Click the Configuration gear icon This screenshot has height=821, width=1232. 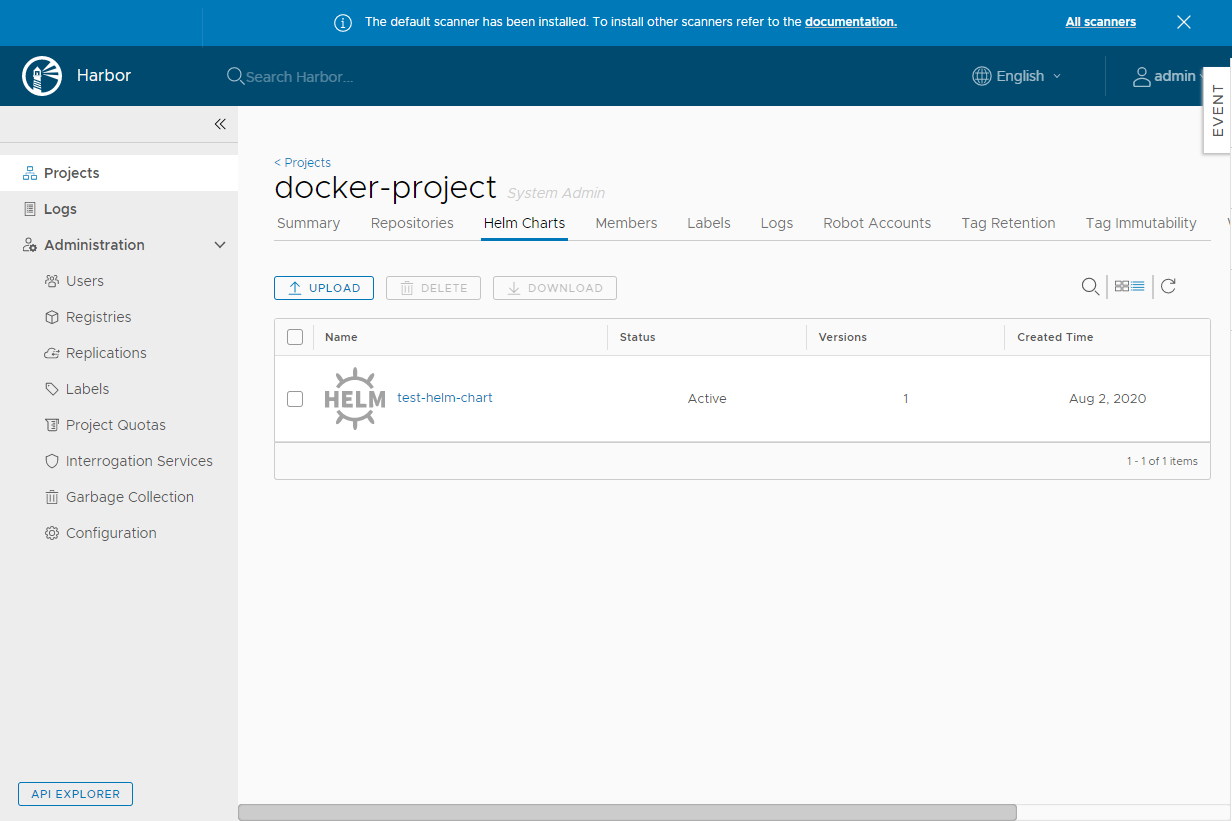[52, 533]
